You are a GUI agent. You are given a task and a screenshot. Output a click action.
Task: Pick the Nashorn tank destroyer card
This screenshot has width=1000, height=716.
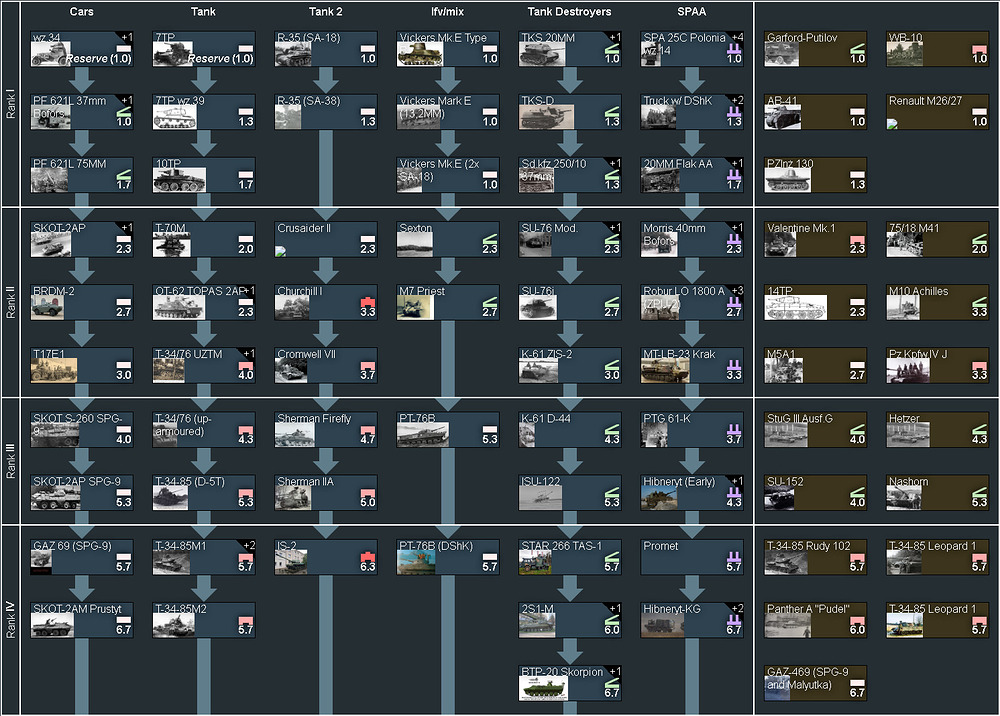coord(937,493)
